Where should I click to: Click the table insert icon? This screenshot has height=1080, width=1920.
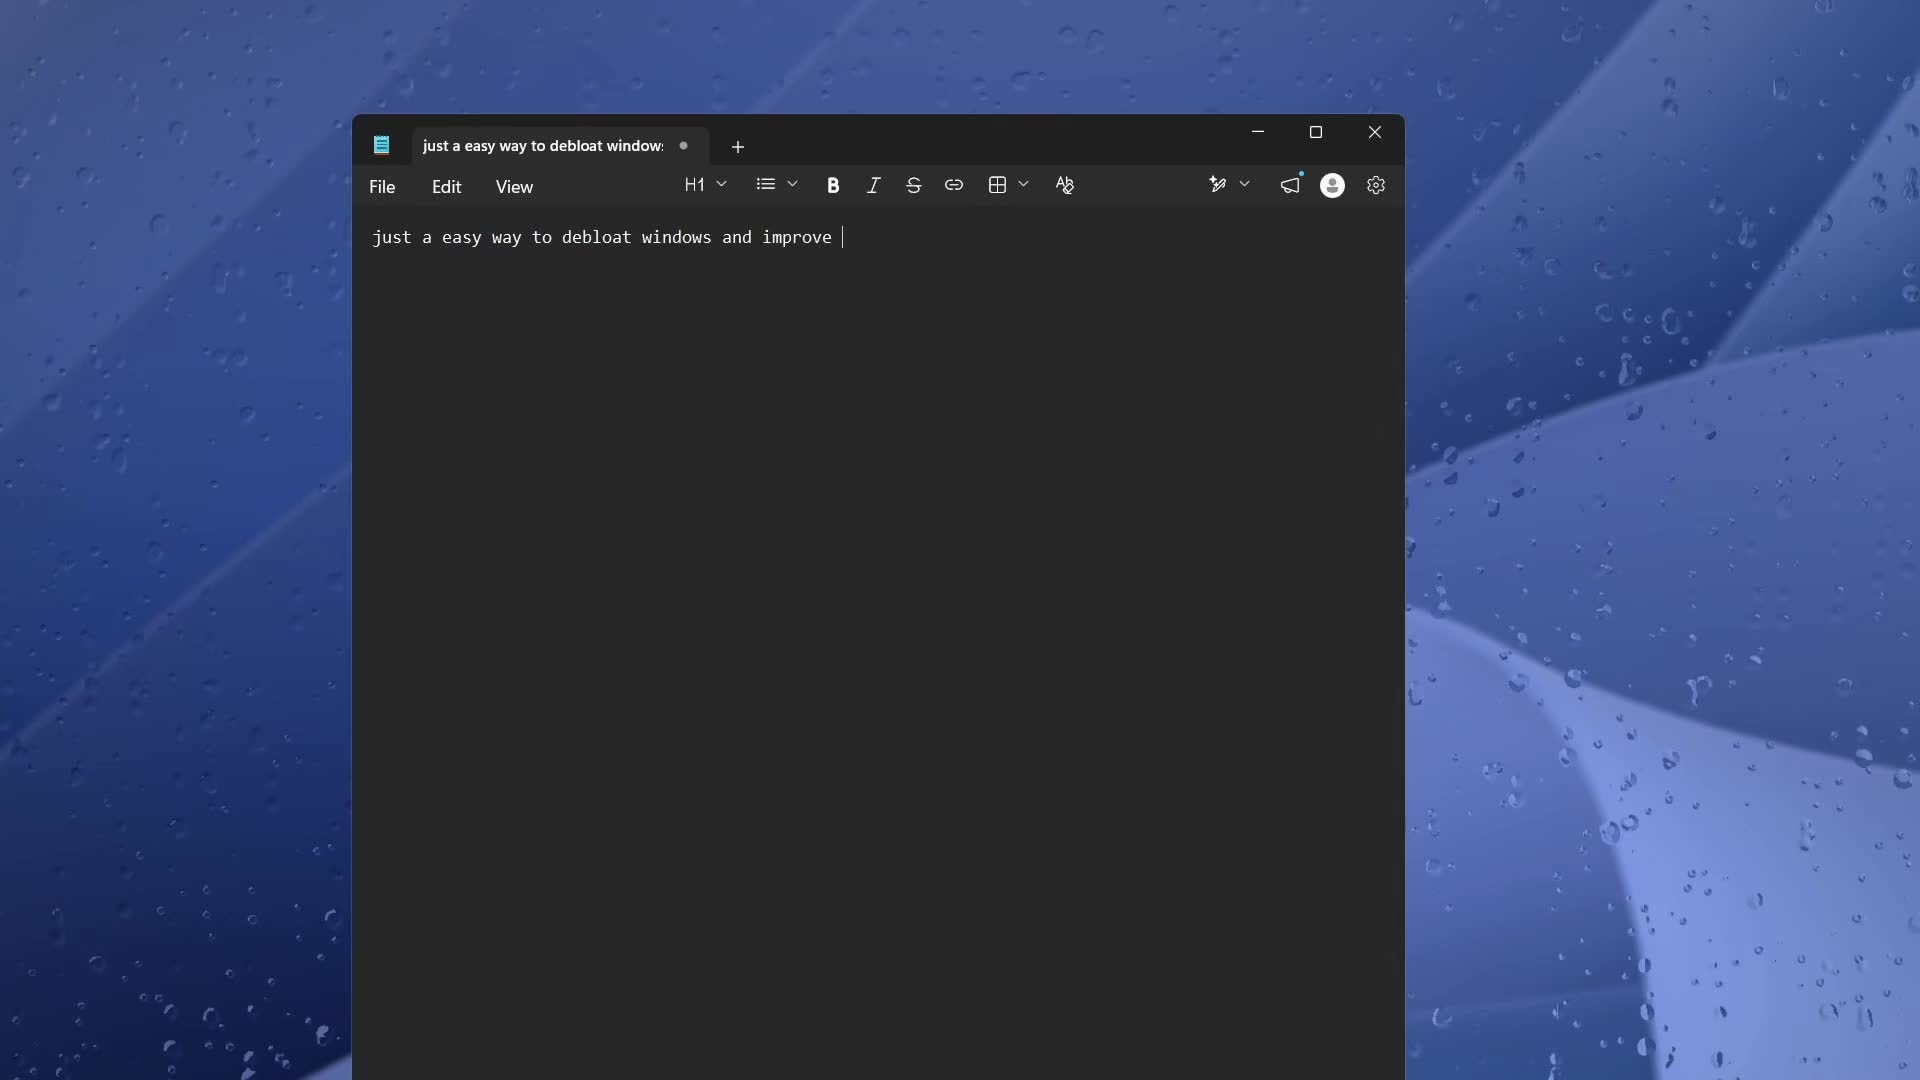tap(997, 185)
